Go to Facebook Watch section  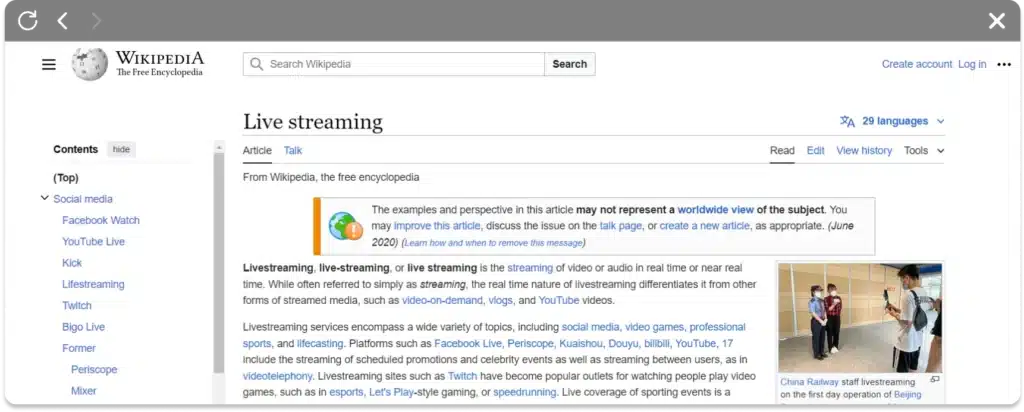pyautogui.click(x=101, y=221)
